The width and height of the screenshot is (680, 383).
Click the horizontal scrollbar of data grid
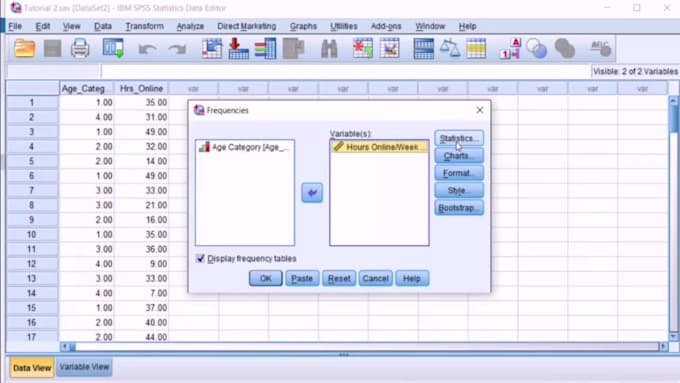[x=364, y=347]
